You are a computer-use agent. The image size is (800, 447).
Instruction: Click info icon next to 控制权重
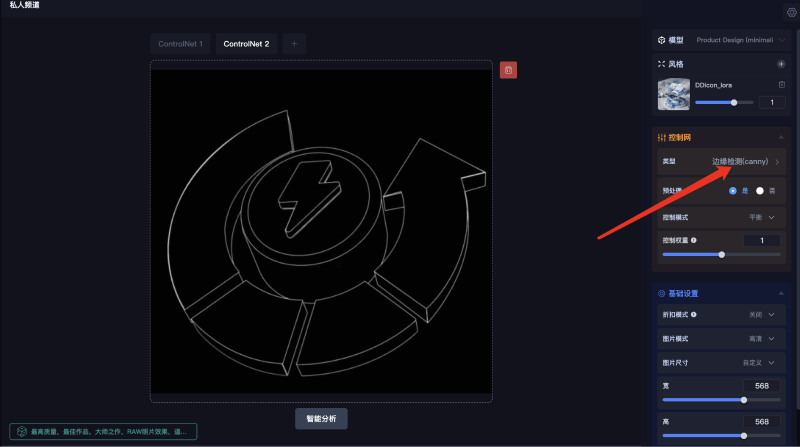click(694, 240)
